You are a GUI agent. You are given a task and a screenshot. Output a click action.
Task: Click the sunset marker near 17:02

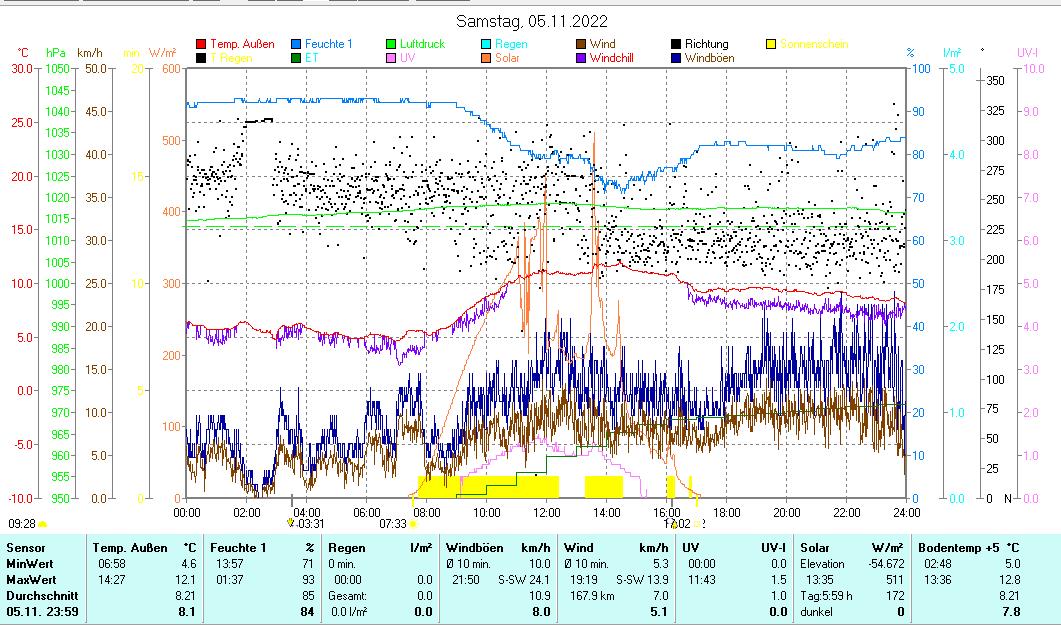[697, 524]
